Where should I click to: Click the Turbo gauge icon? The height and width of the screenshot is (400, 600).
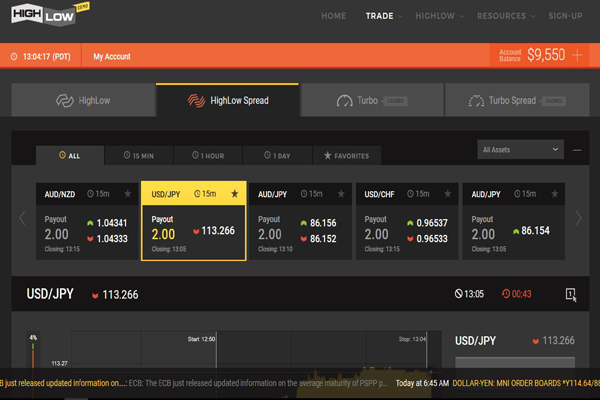(344, 101)
